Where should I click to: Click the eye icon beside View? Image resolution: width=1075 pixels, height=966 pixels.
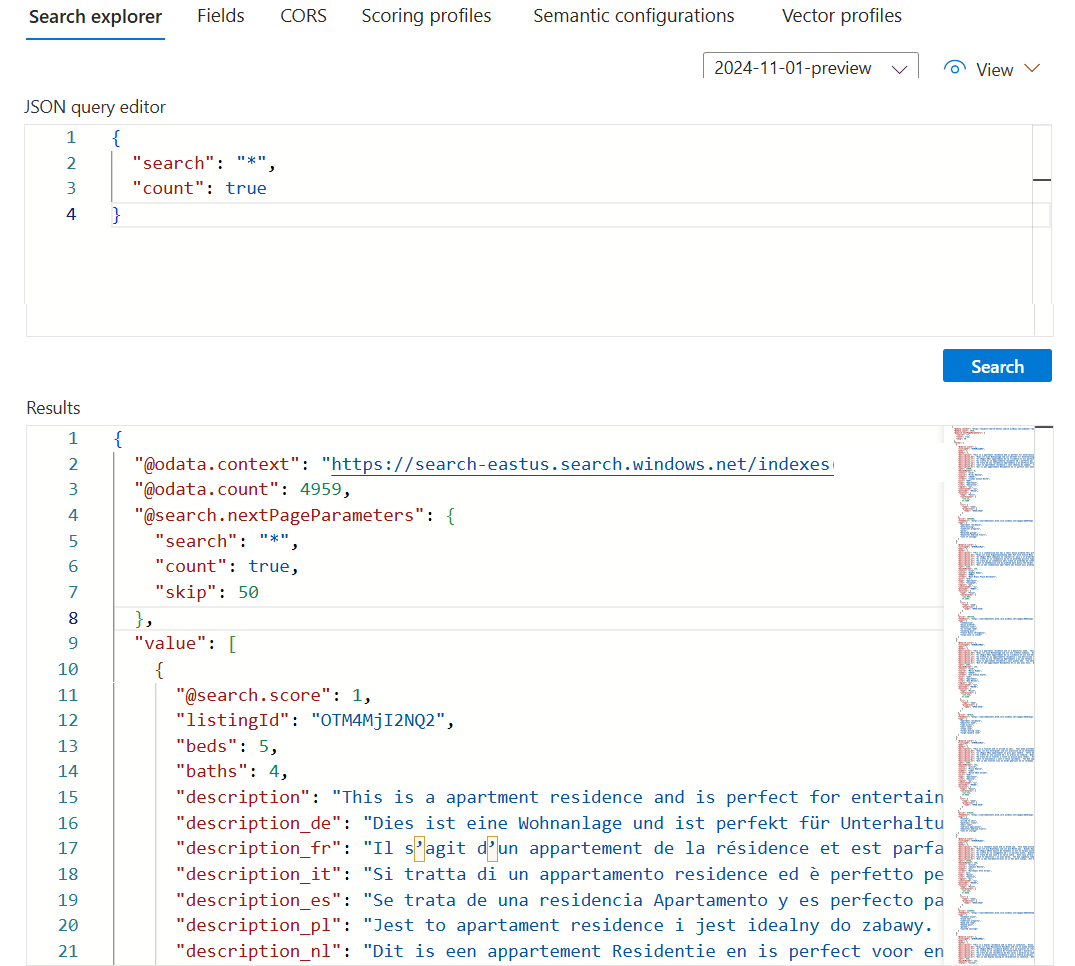click(x=955, y=69)
